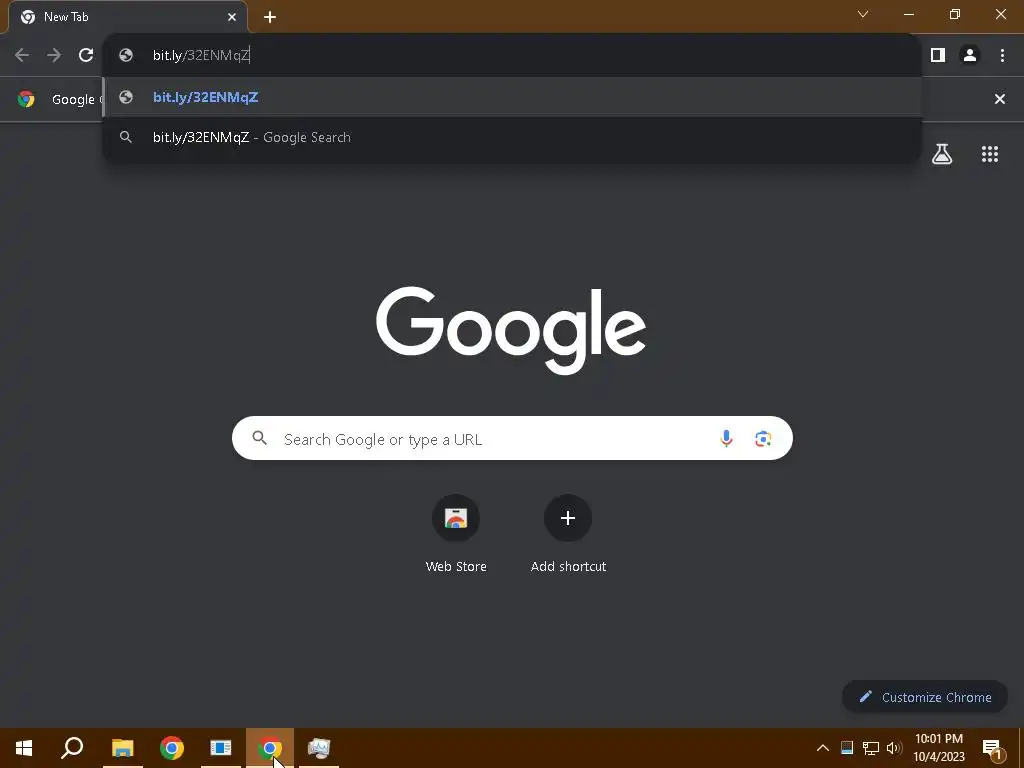Click the Google logo

click(511, 330)
